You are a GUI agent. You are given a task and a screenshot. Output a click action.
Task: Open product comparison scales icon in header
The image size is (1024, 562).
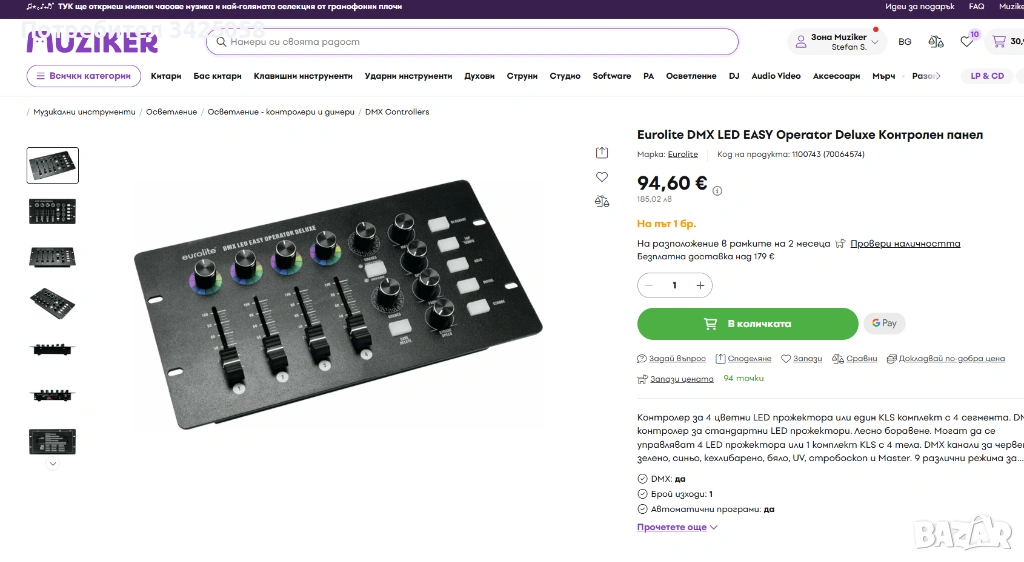(936, 42)
